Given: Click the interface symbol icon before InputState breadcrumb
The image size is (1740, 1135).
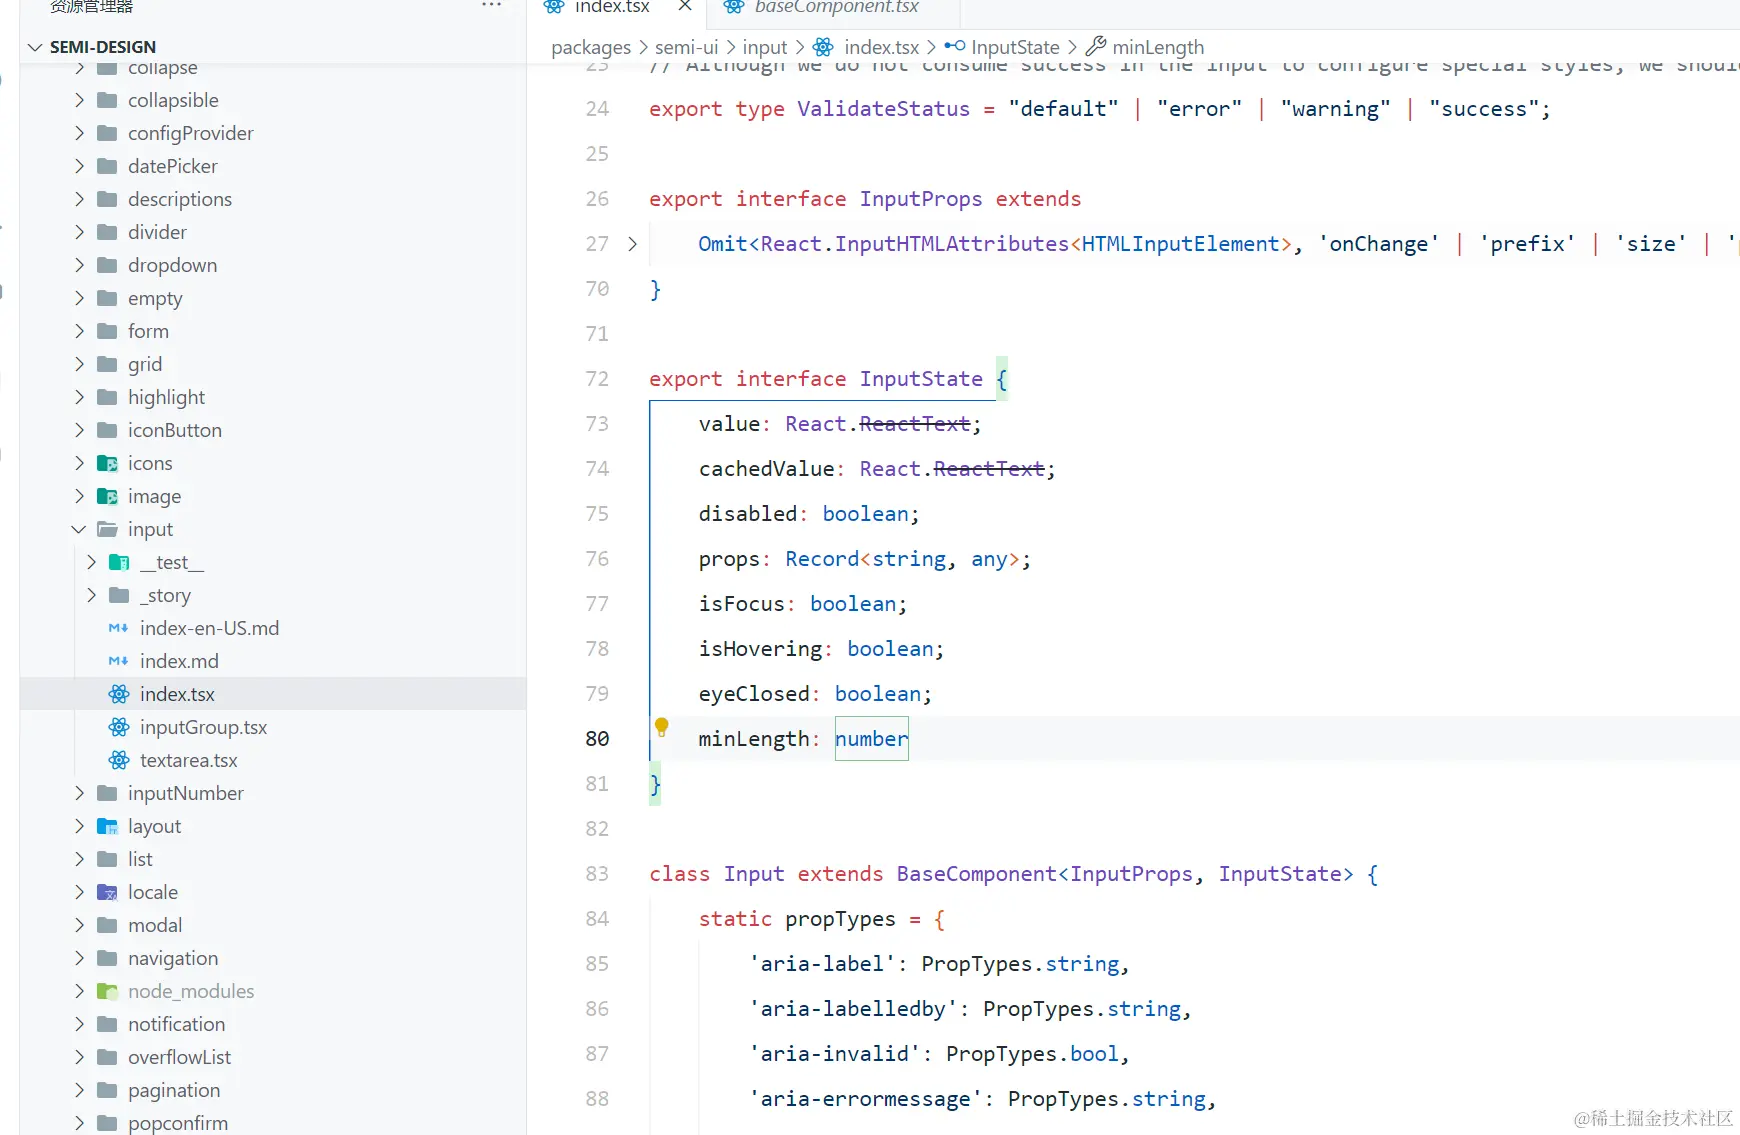Looking at the screenshot, I should (955, 46).
